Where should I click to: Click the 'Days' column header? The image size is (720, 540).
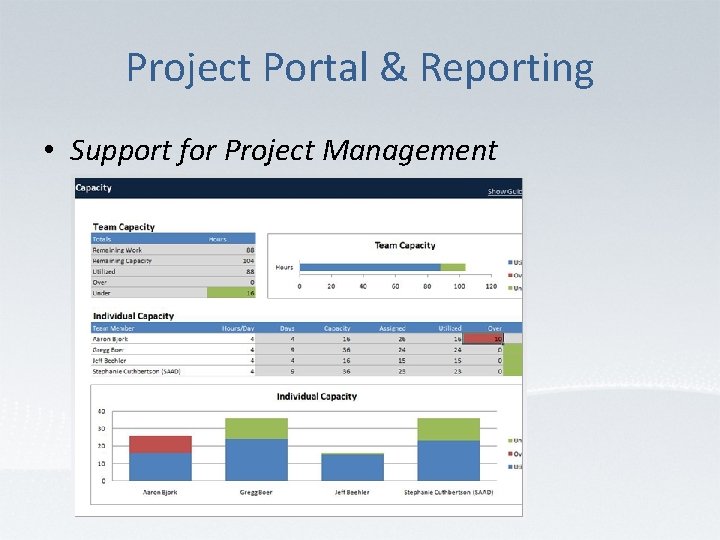(287, 328)
